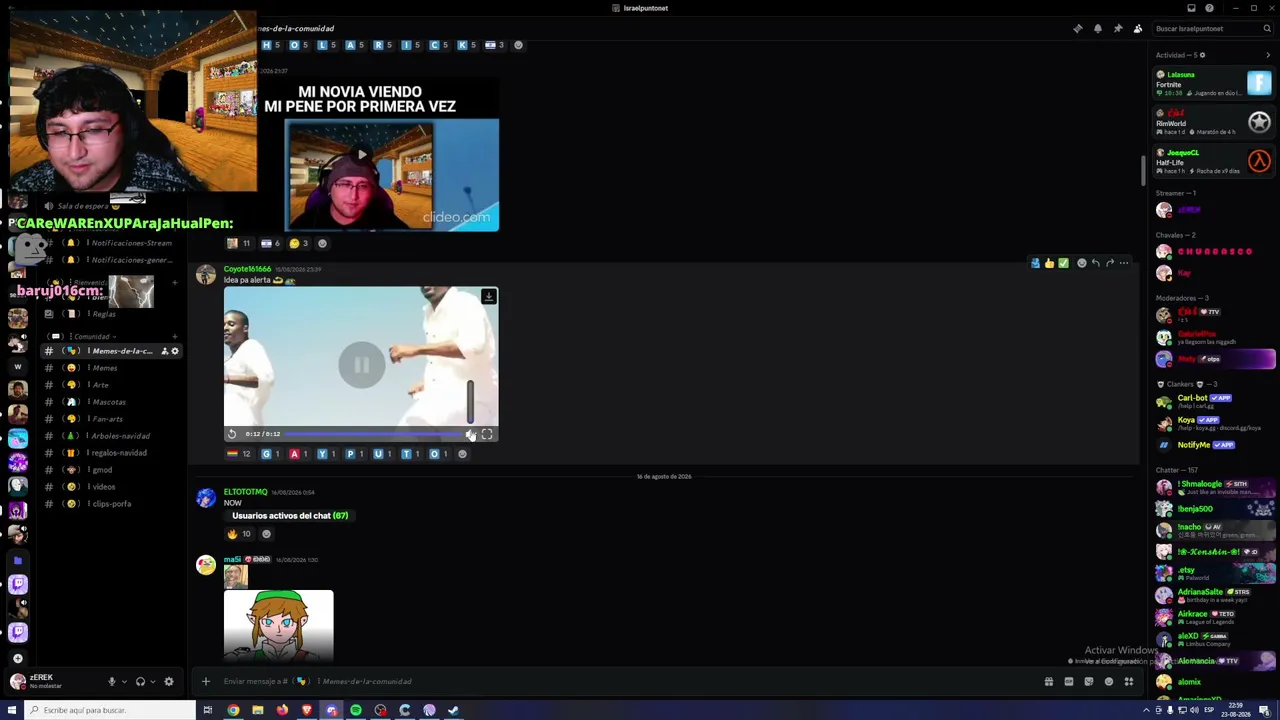Open settings gear for Memes-de-la-comunidad channel

pos(175,351)
